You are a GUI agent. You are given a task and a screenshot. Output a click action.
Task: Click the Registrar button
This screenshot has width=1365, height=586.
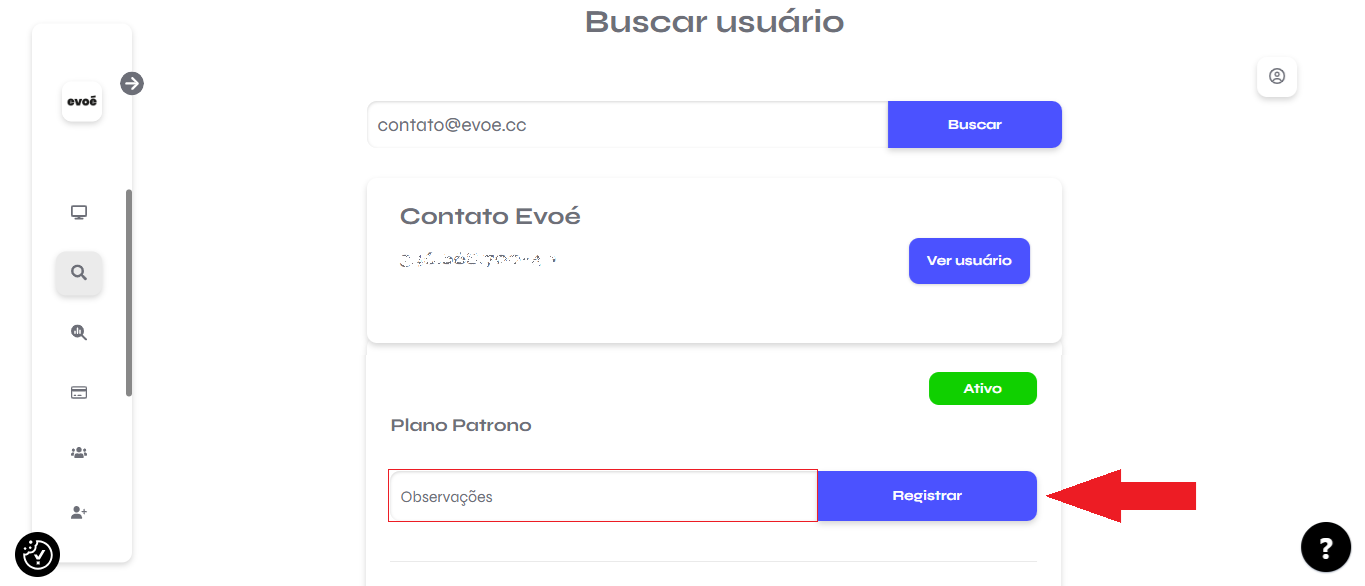tap(927, 496)
